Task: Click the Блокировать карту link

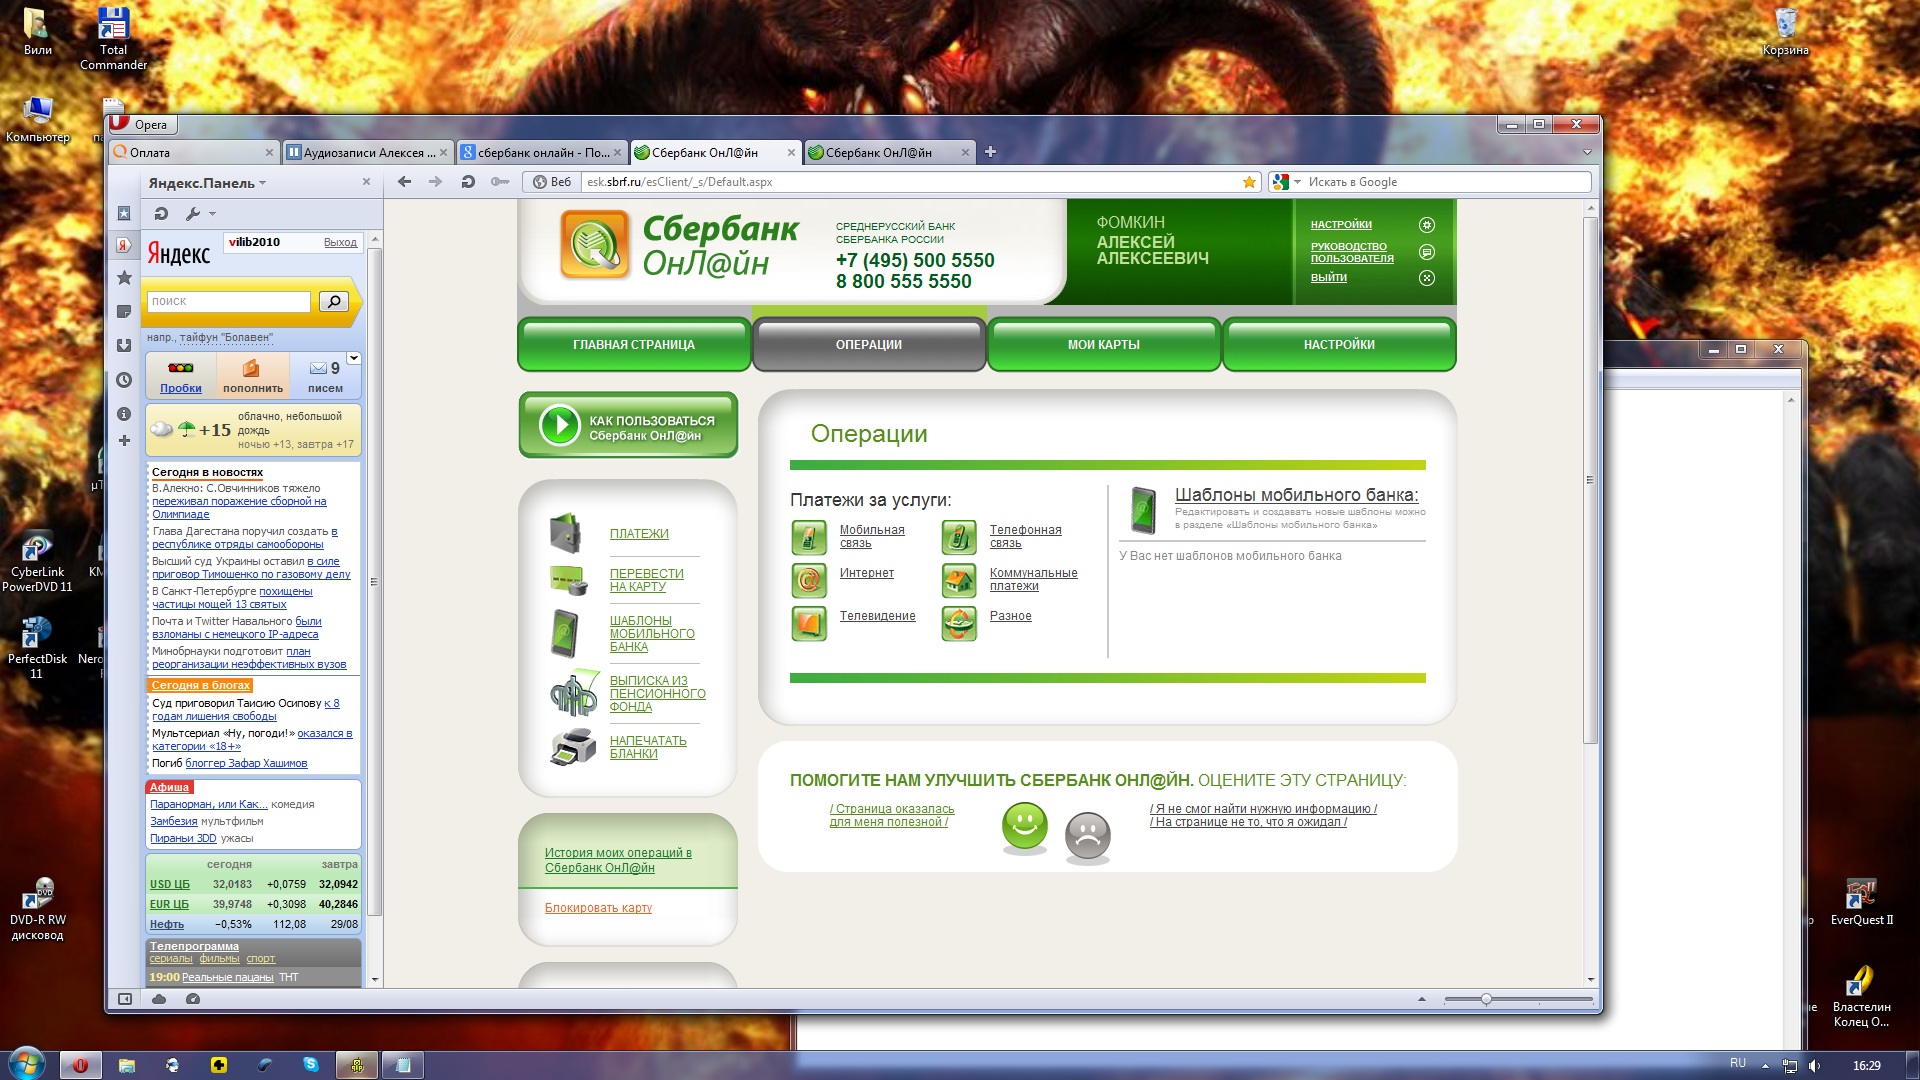Action: pyautogui.click(x=598, y=908)
